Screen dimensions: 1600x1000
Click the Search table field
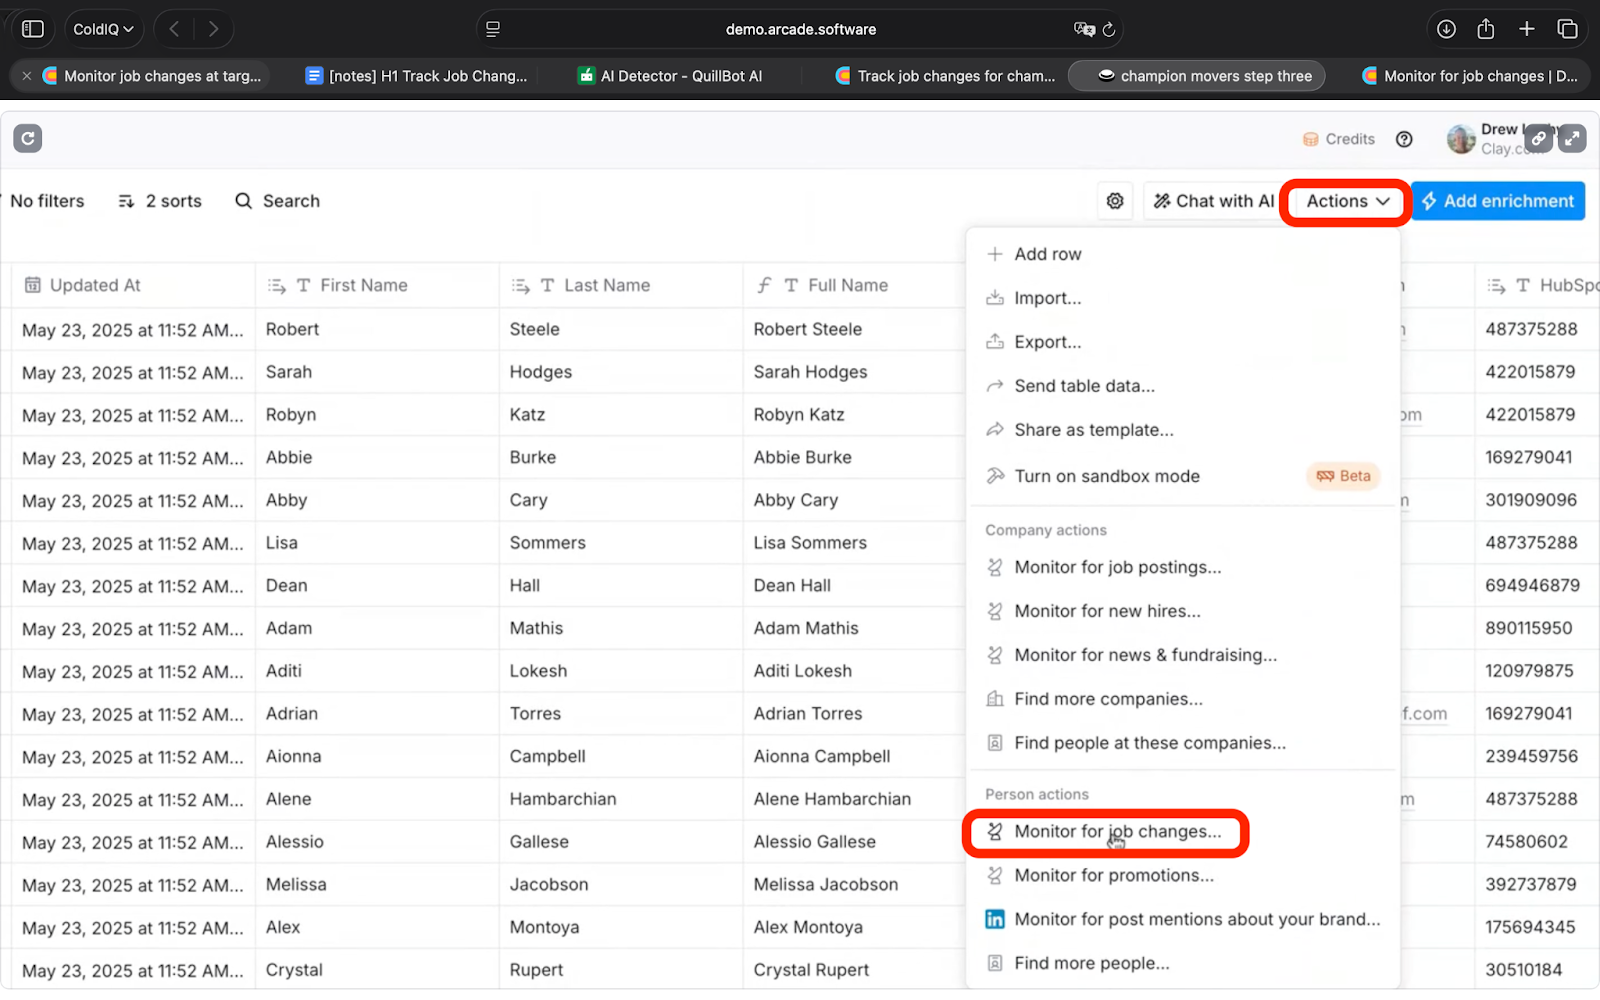click(278, 201)
